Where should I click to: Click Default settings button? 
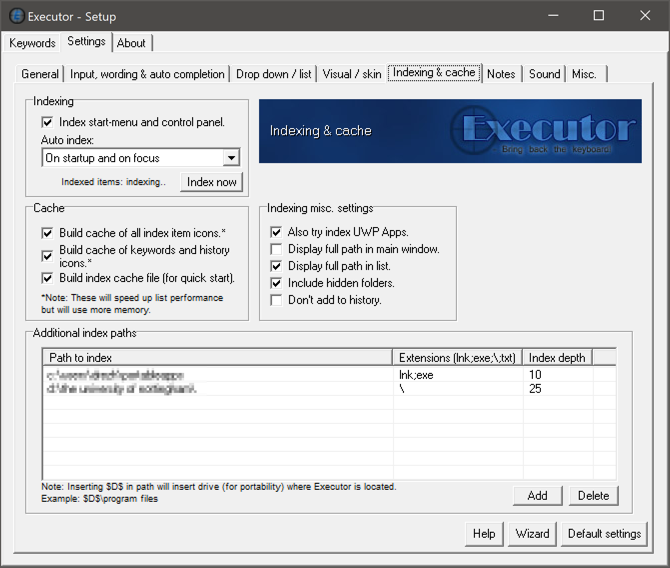click(x=605, y=534)
